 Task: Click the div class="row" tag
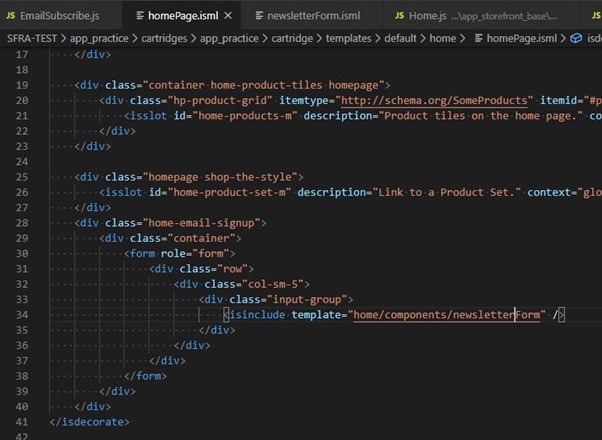[202, 269]
